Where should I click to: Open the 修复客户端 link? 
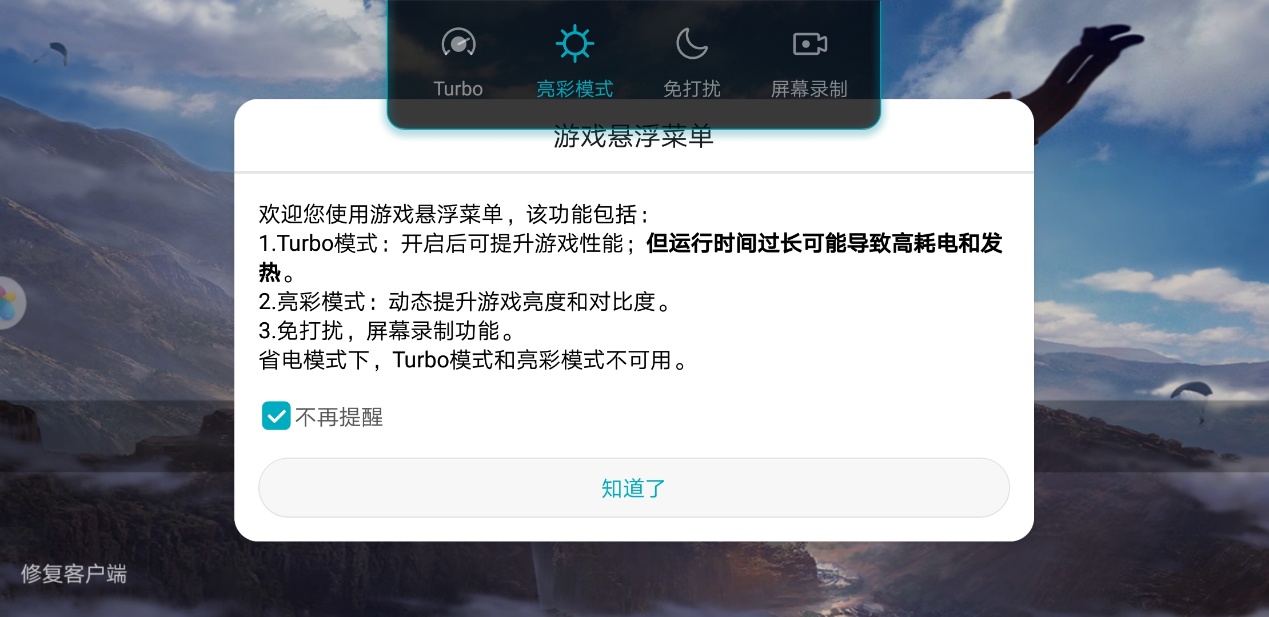pos(74,574)
